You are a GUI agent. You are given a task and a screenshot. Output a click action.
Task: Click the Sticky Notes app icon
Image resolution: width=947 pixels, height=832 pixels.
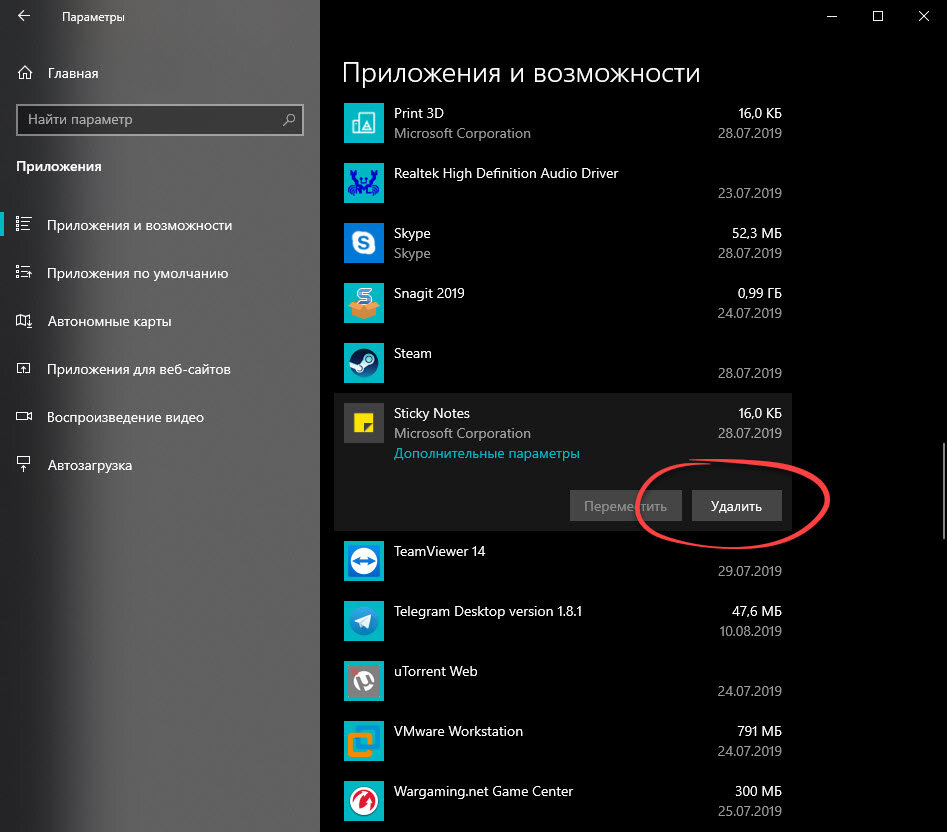(x=364, y=423)
